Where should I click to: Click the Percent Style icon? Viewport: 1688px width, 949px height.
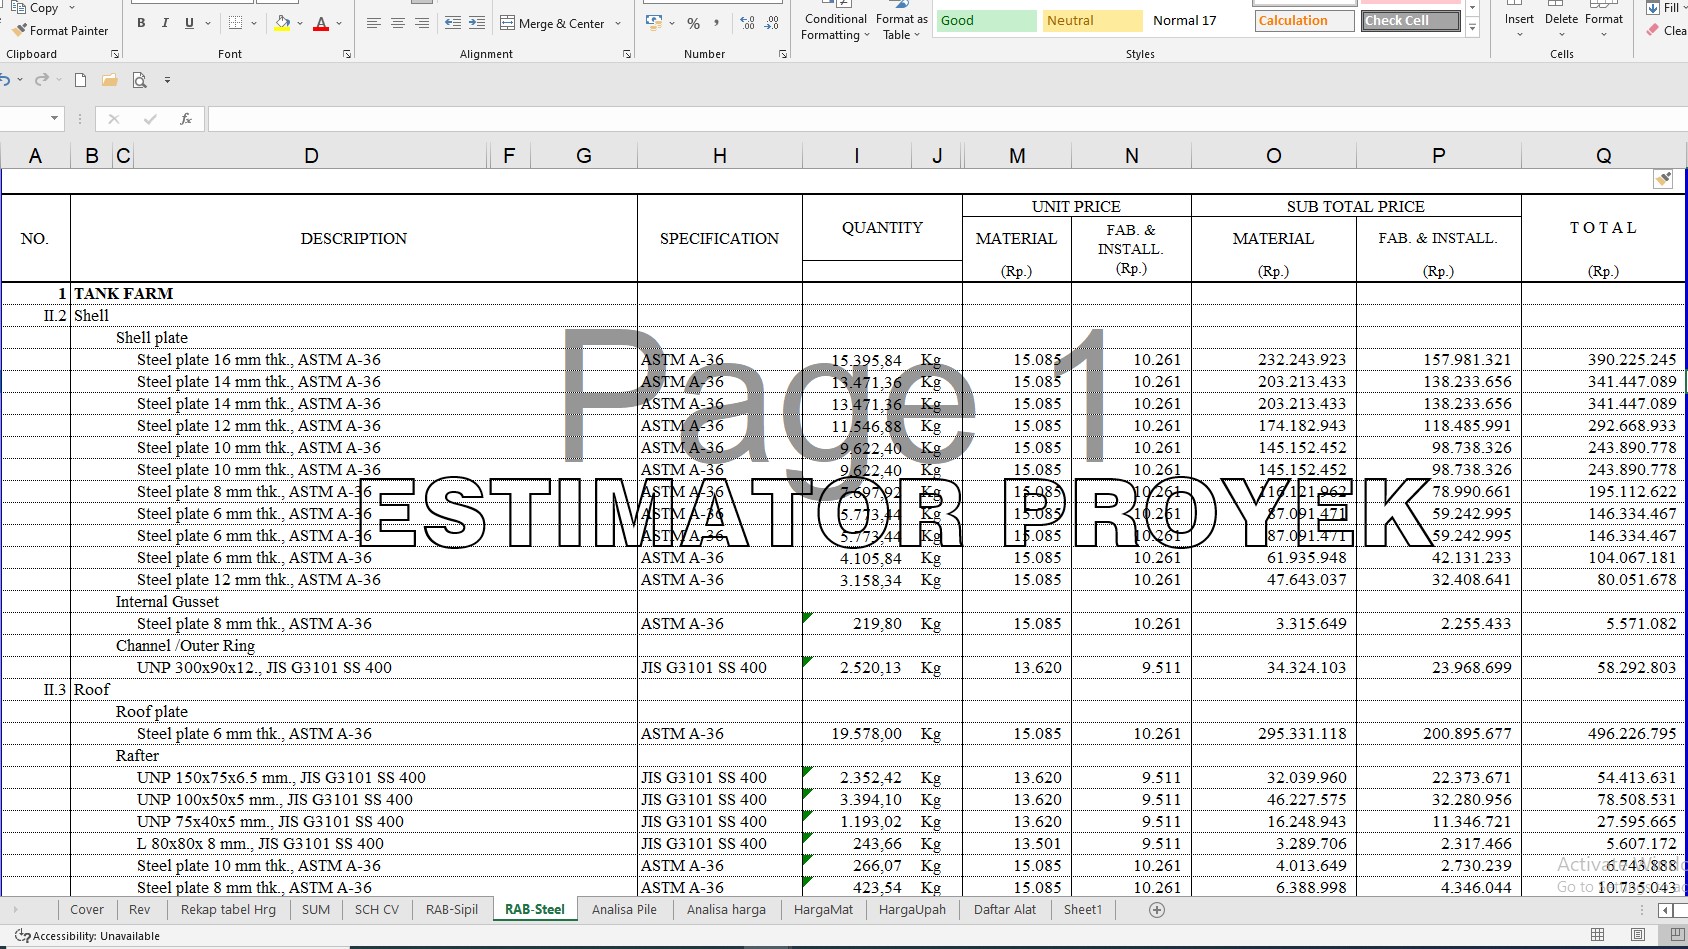[693, 23]
